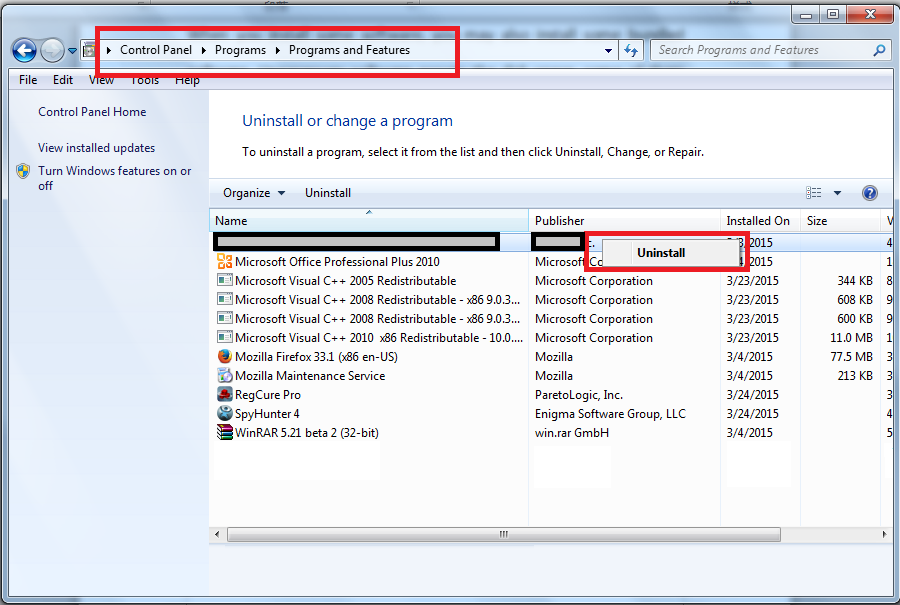Click horizontal scrollbar left arrow
Viewport: 900px width, 605px height.
tap(217, 534)
